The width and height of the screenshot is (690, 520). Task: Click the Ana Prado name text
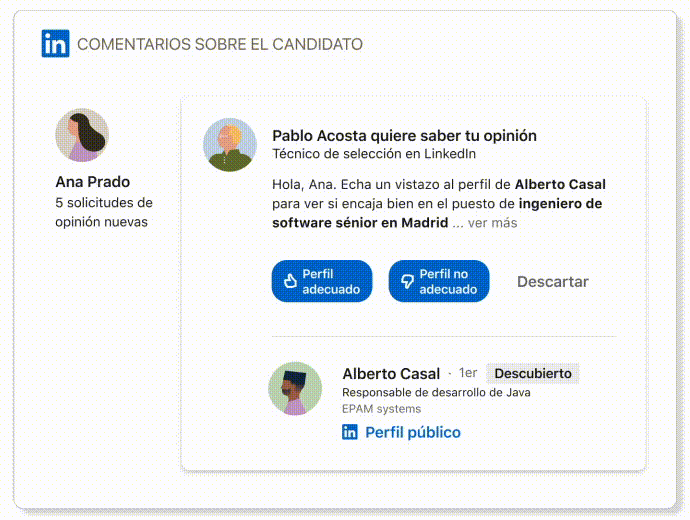(93, 182)
